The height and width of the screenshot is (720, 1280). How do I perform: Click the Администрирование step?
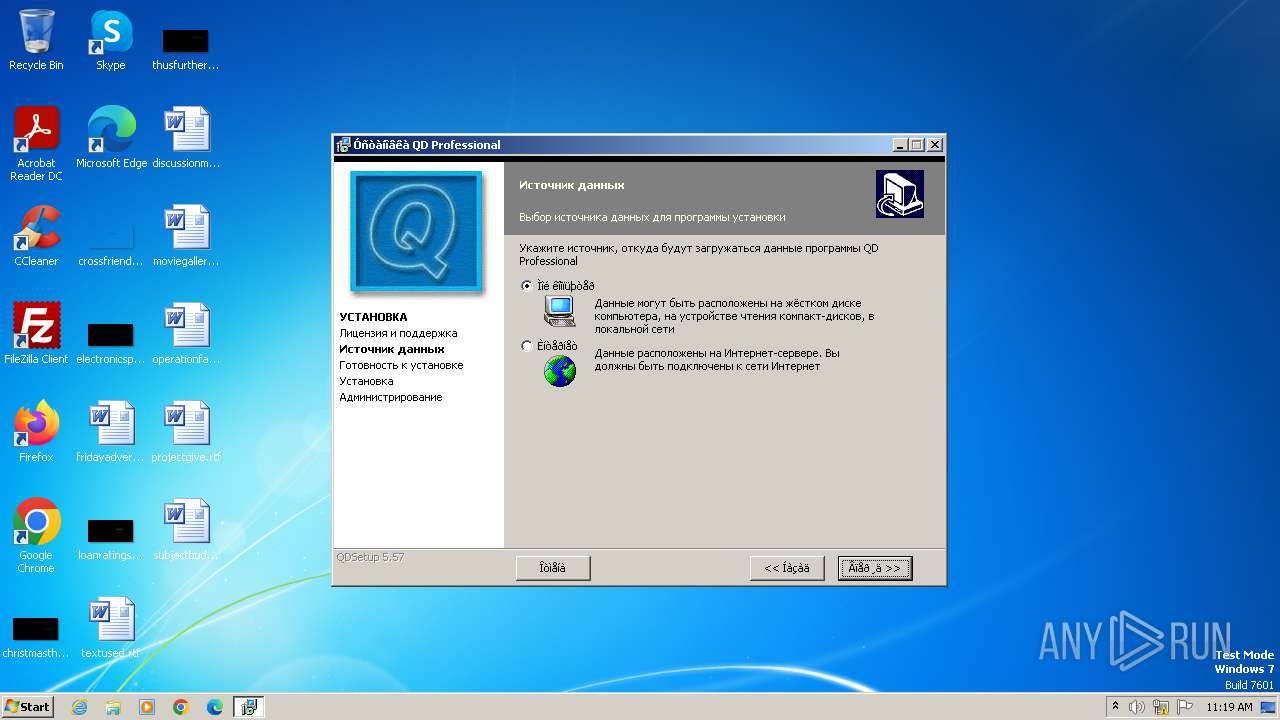390,397
